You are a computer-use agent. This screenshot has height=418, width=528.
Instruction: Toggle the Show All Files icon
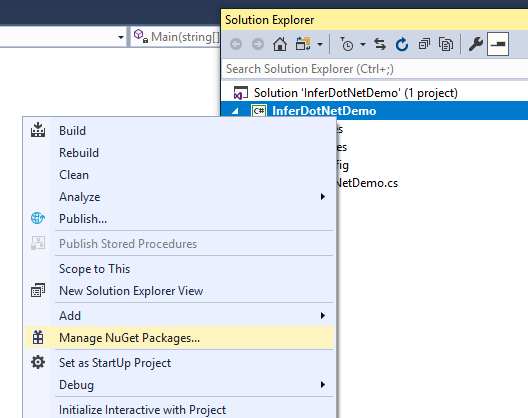coord(446,44)
